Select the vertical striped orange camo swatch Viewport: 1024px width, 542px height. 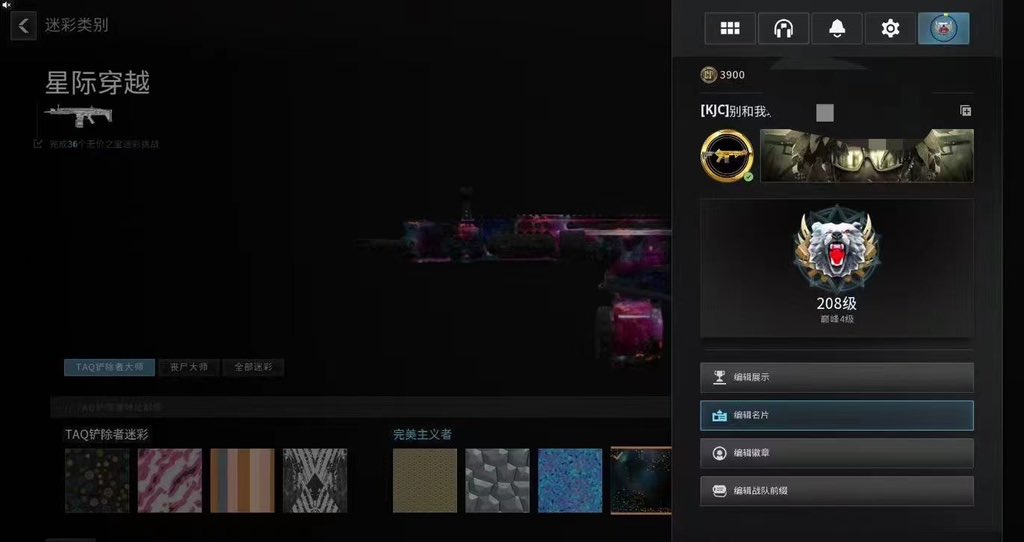(242, 481)
